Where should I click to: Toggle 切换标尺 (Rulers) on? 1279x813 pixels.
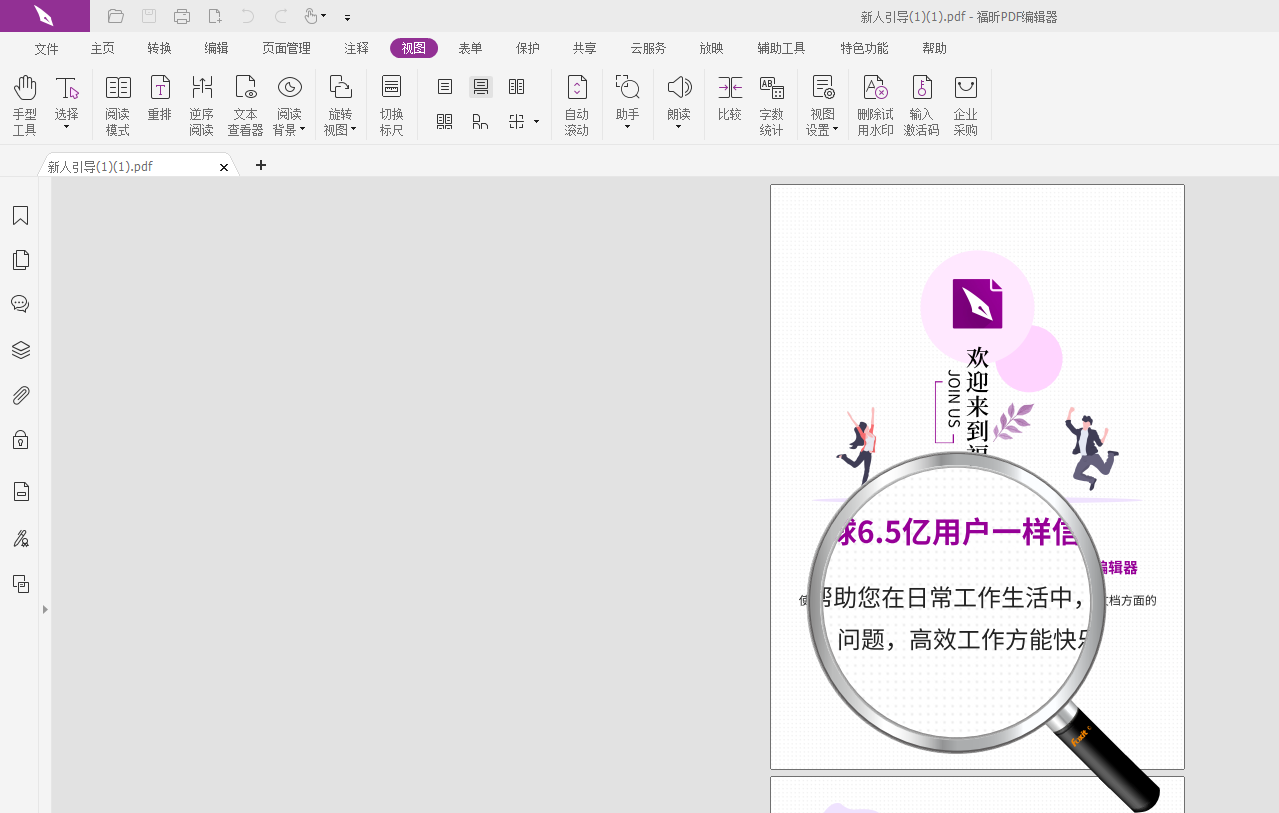[391, 104]
